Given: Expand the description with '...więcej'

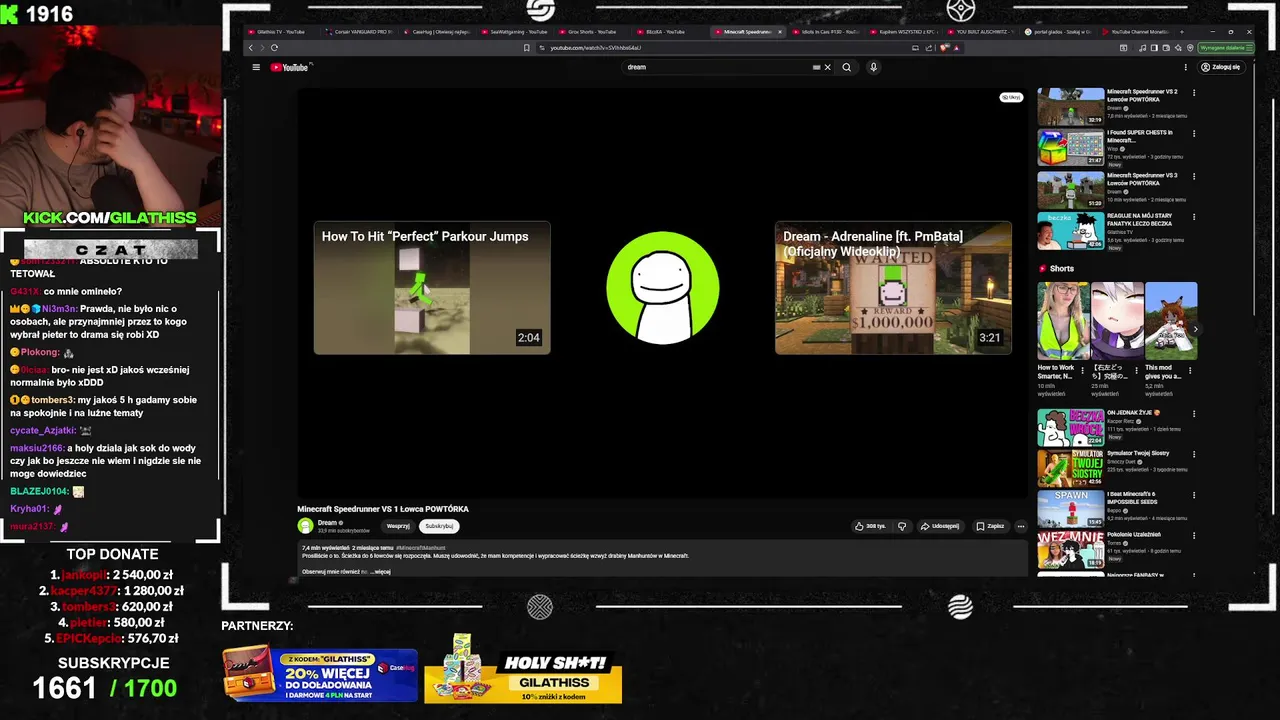Looking at the screenshot, I should (x=380, y=572).
